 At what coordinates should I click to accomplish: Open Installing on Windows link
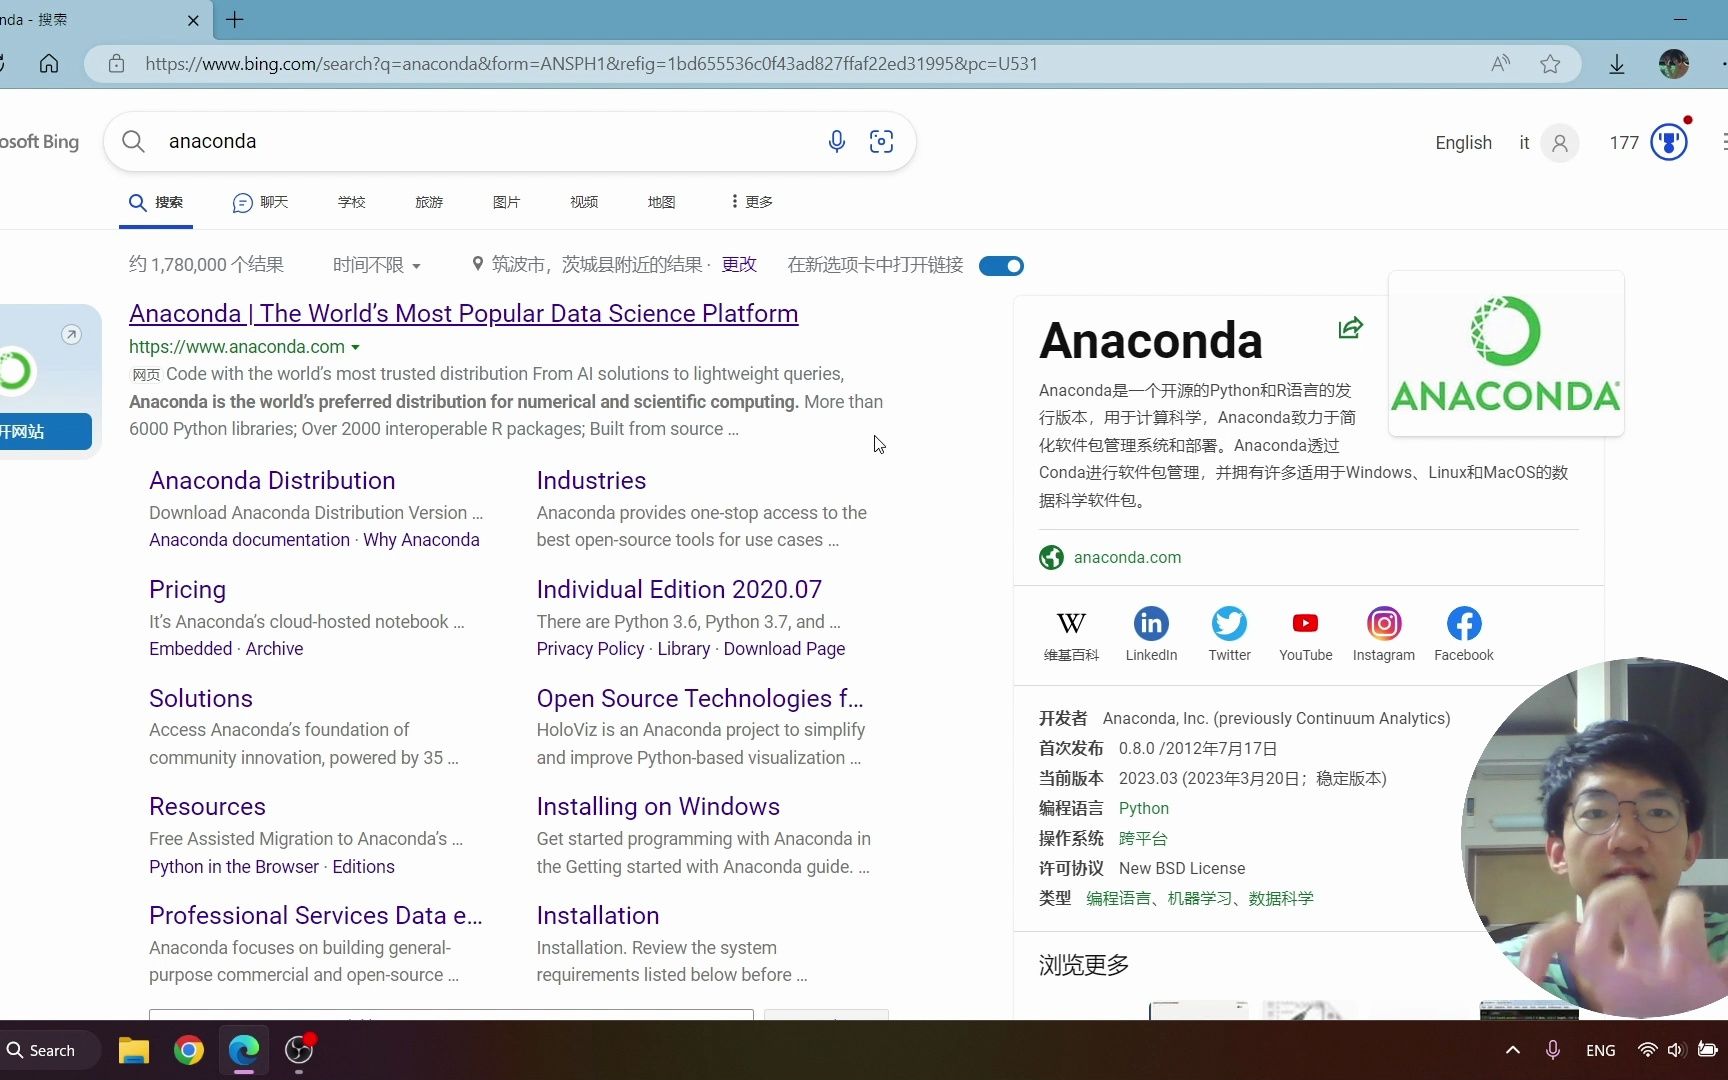click(658, 807)
